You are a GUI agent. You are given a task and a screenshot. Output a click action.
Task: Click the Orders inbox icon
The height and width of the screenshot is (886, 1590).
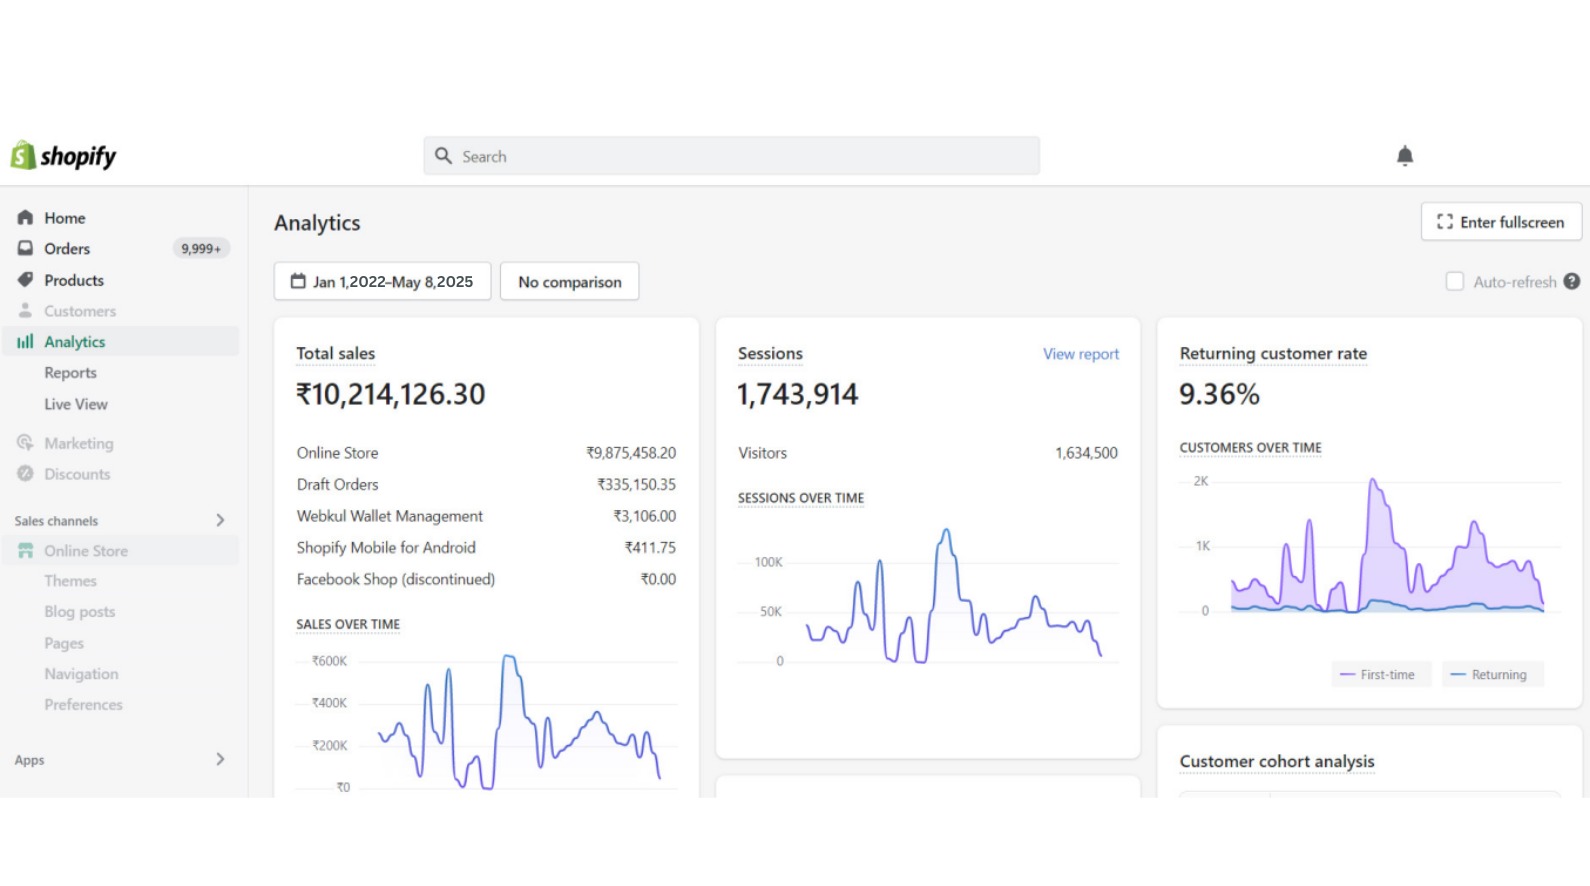click(x=25, y=249)
